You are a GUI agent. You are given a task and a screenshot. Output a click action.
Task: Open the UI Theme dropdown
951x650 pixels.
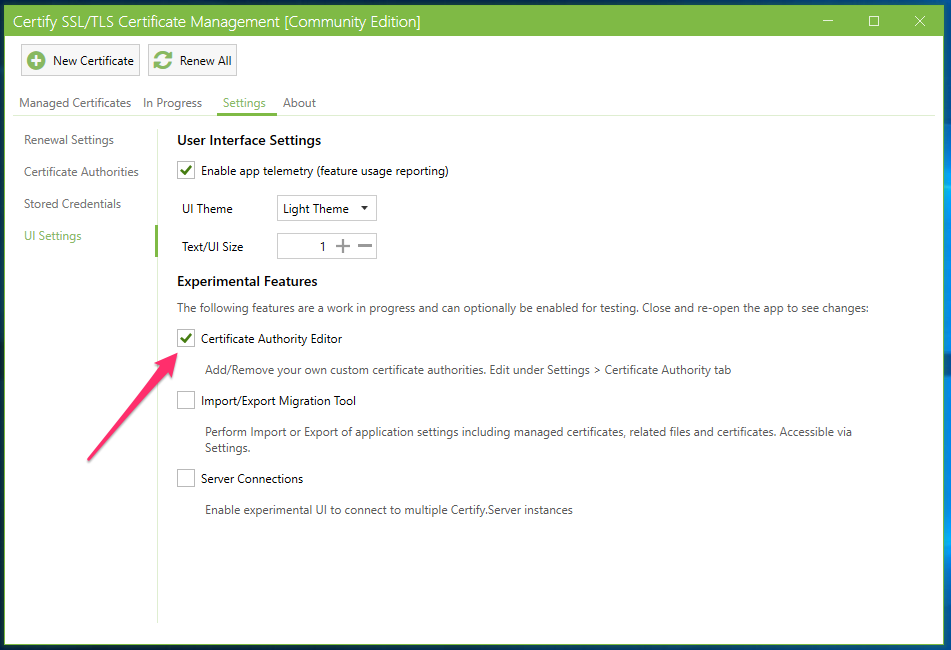[326, 209]
